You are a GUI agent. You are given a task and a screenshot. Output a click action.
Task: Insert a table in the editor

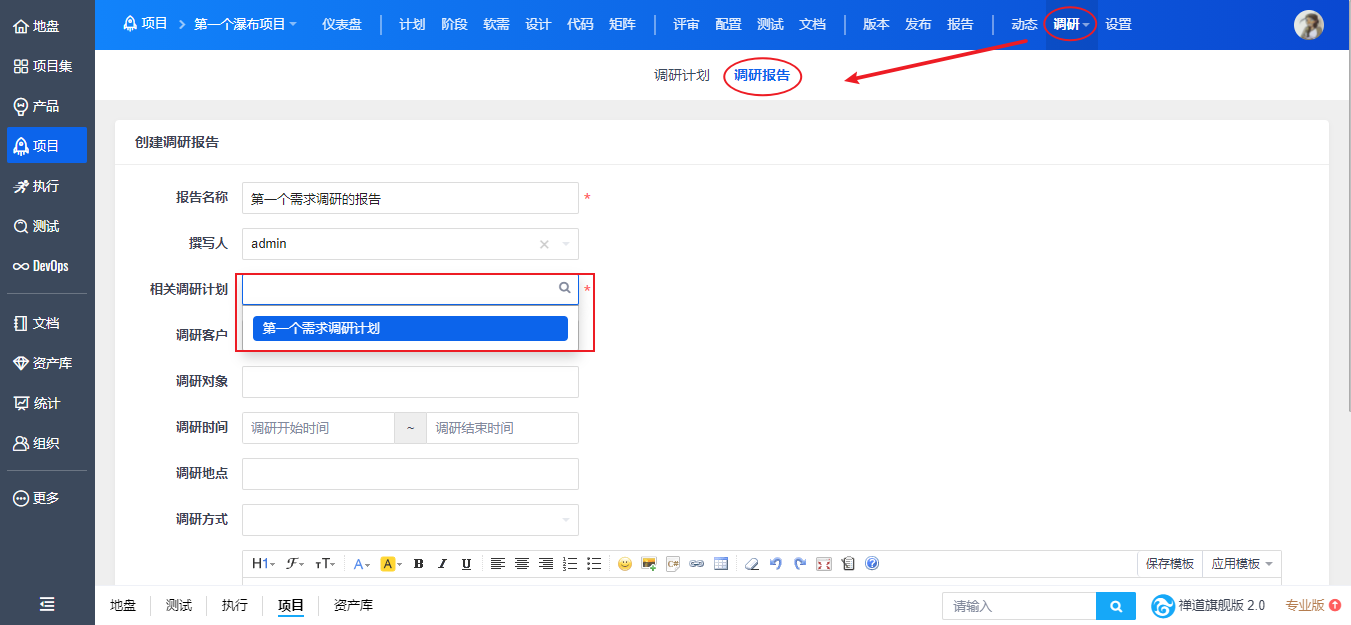point(721,564)
